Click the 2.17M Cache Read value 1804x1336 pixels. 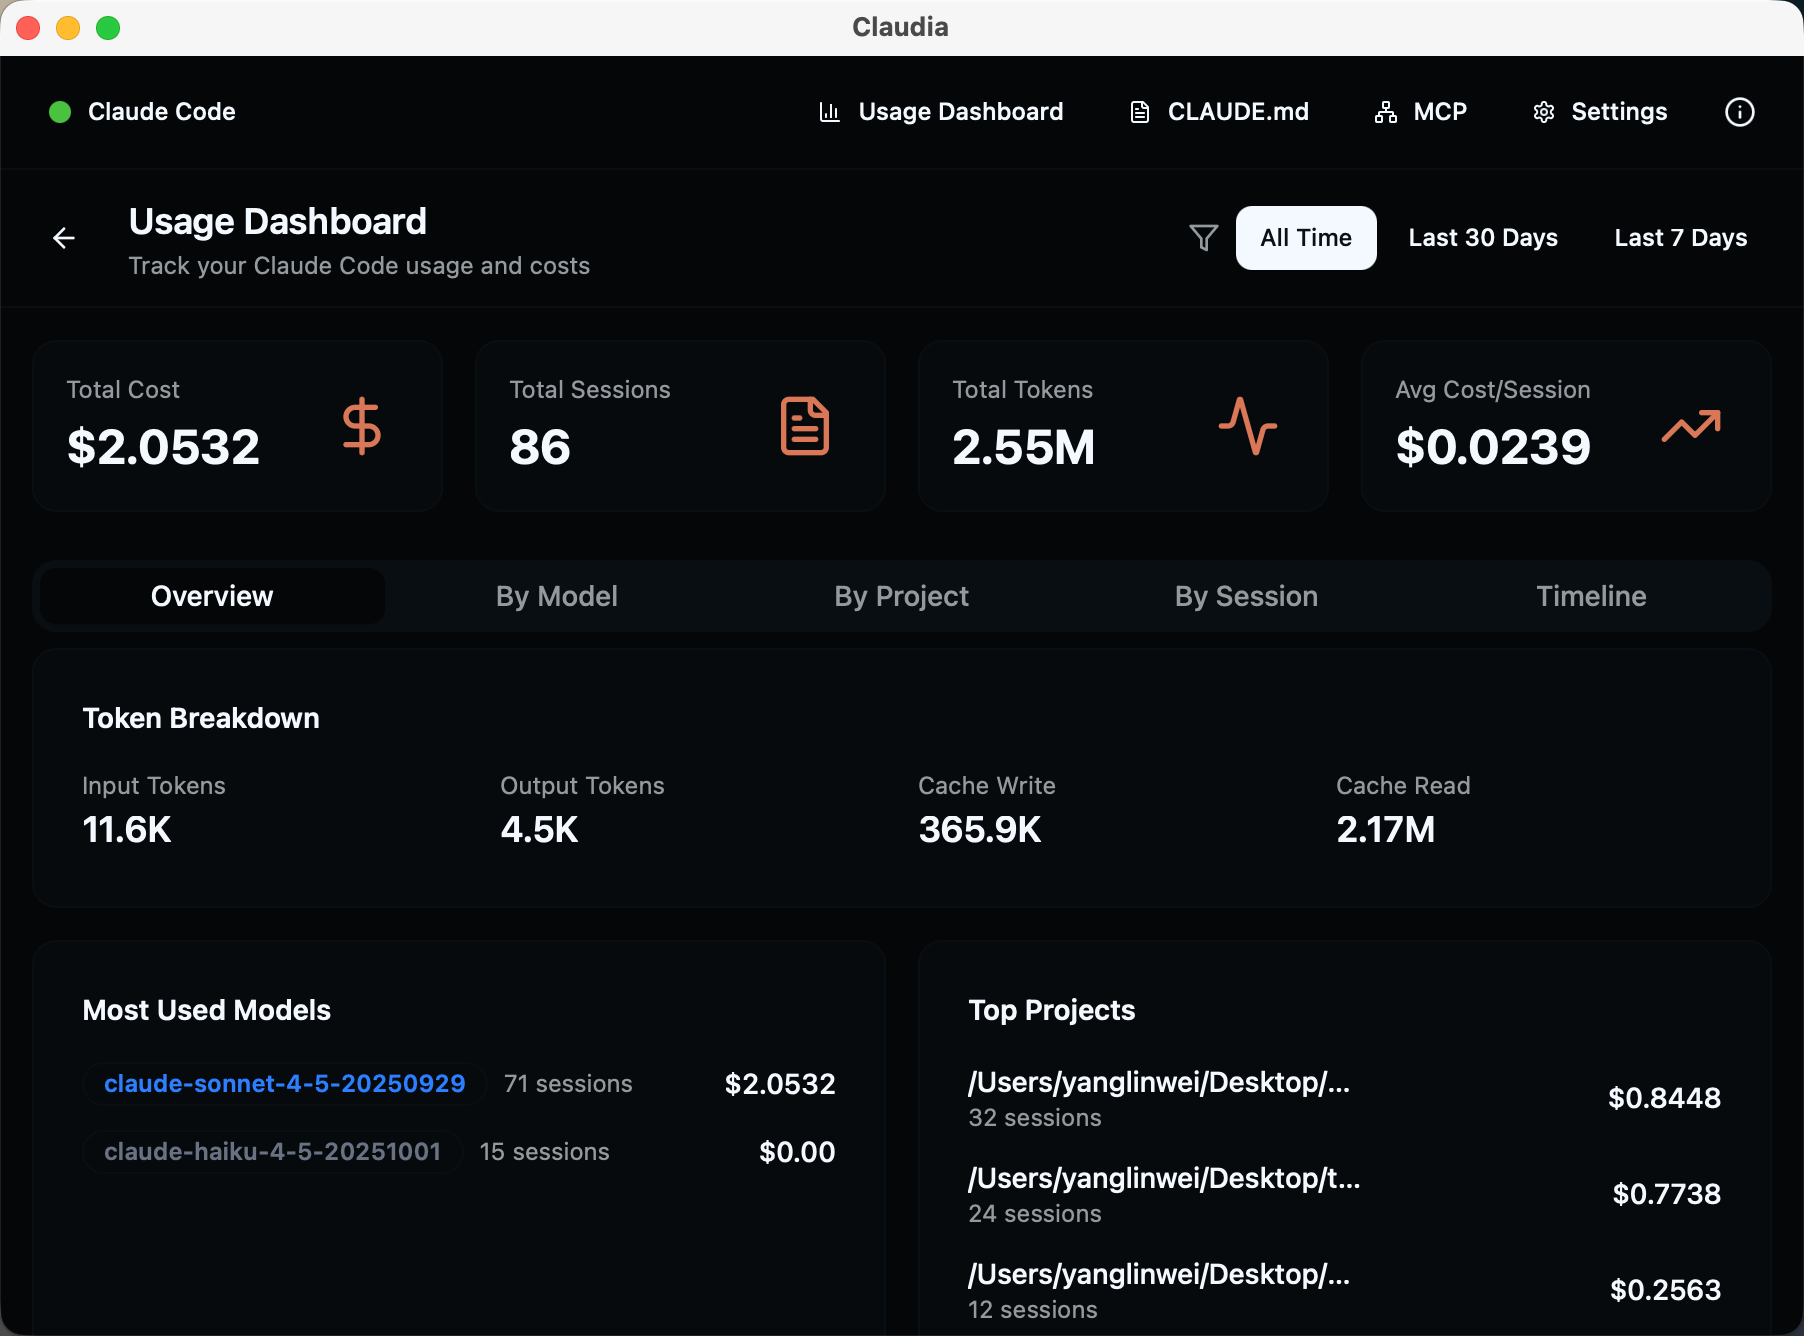click(1386, 829)
